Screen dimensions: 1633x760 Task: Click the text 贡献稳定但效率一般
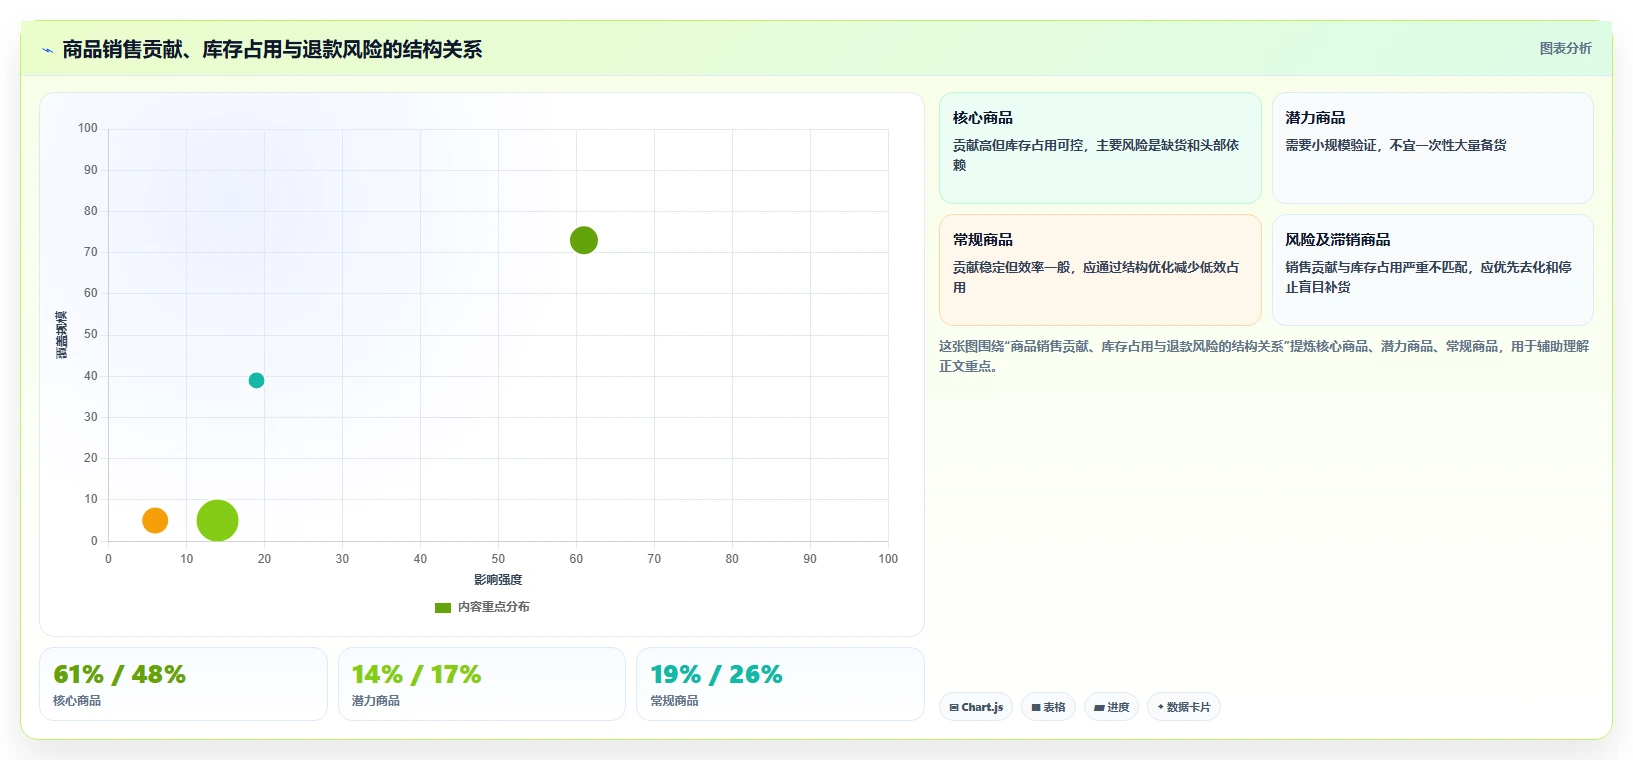[x=1011, y=267]
